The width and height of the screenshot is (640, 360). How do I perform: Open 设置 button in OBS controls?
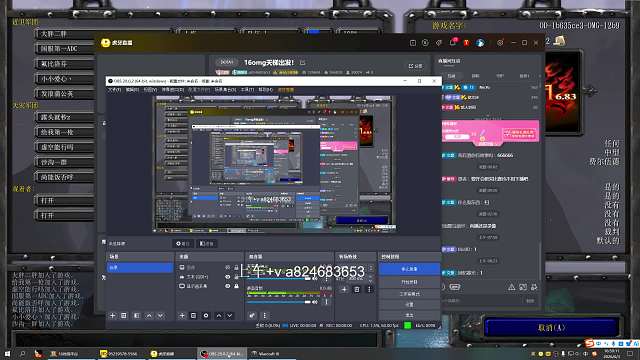(409, 304)
